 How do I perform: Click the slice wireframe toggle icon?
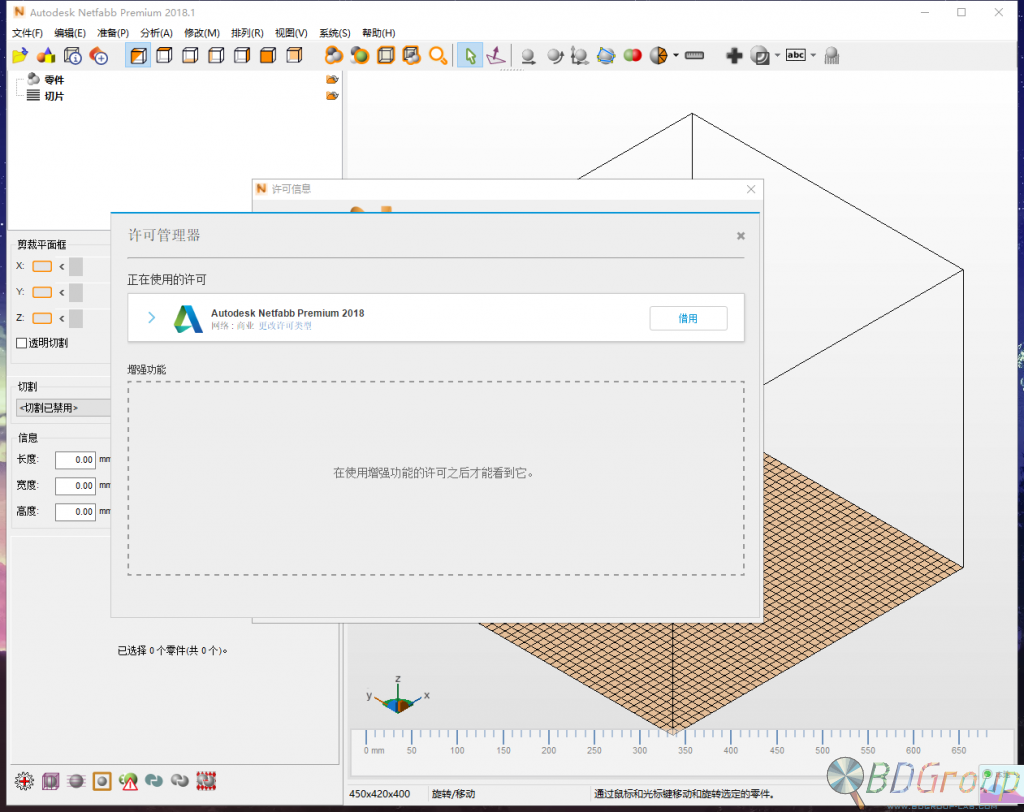point(50,781)
